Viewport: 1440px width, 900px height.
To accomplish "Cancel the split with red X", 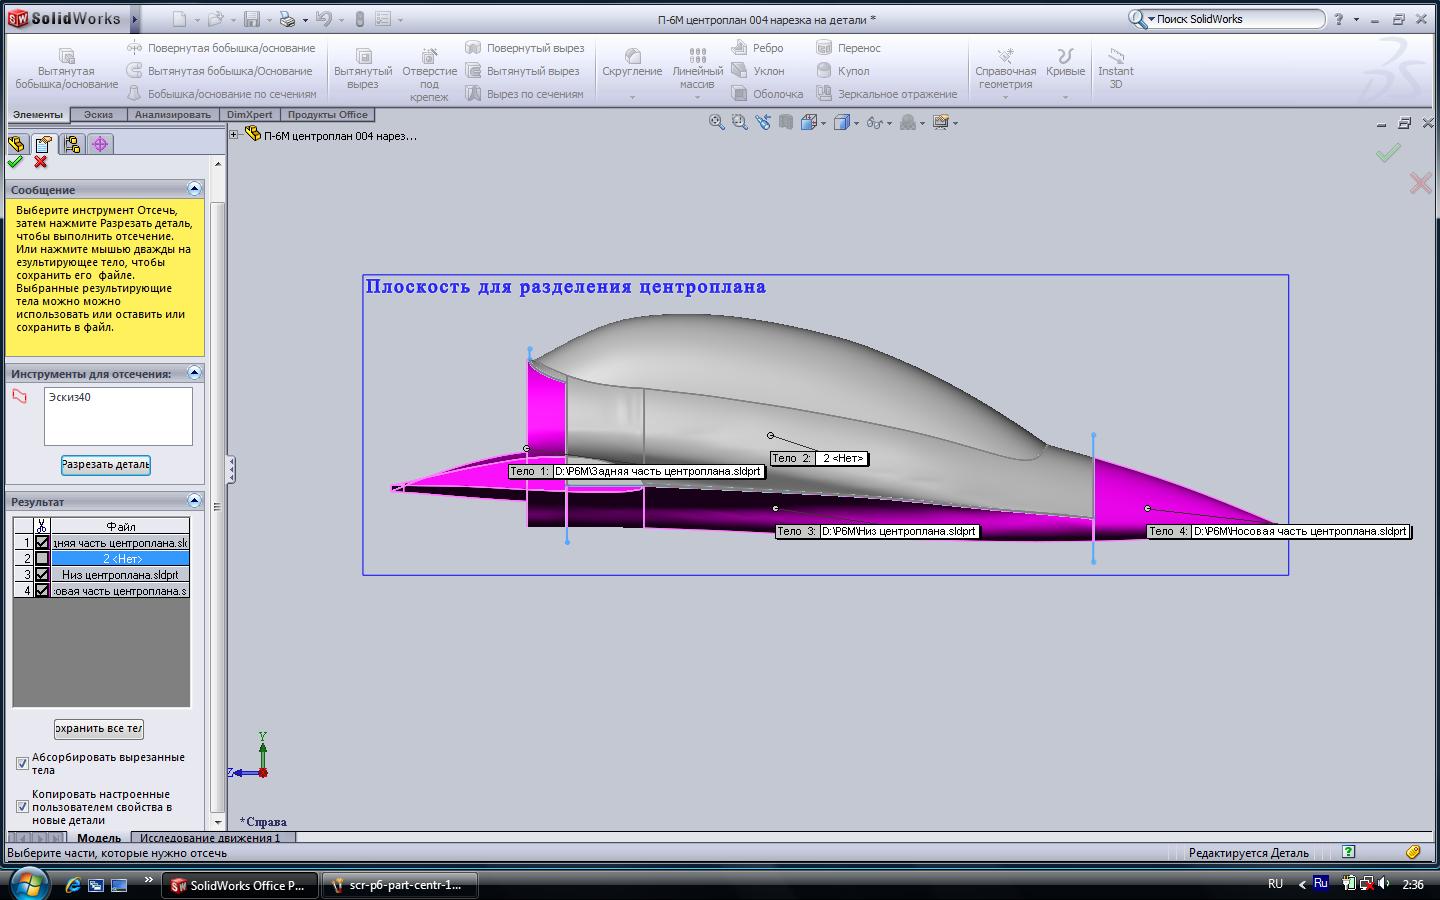I will click(x=40, y=162).
